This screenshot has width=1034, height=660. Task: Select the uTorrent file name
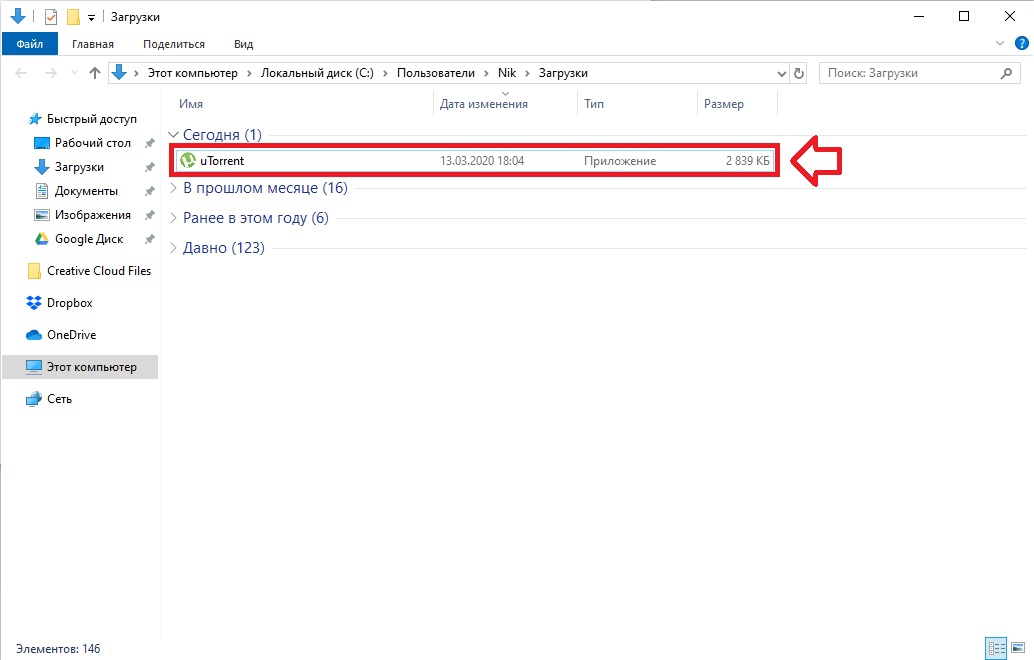(x=222, y=161)
